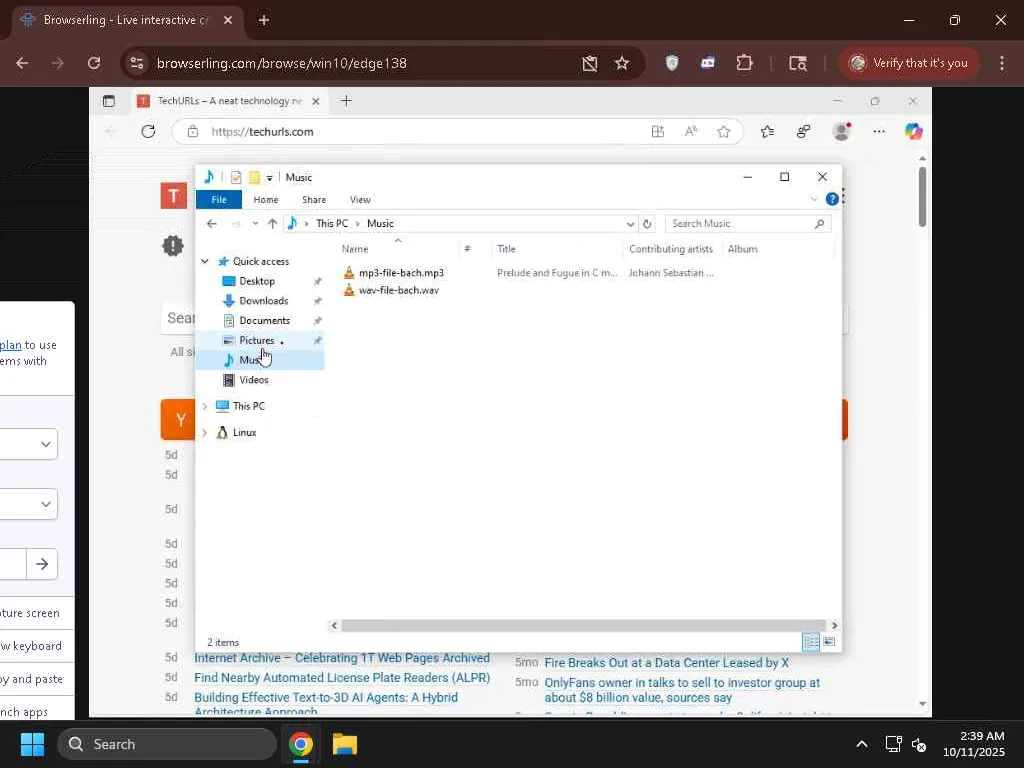Open Windows Start menu

(x=32, y=744)
